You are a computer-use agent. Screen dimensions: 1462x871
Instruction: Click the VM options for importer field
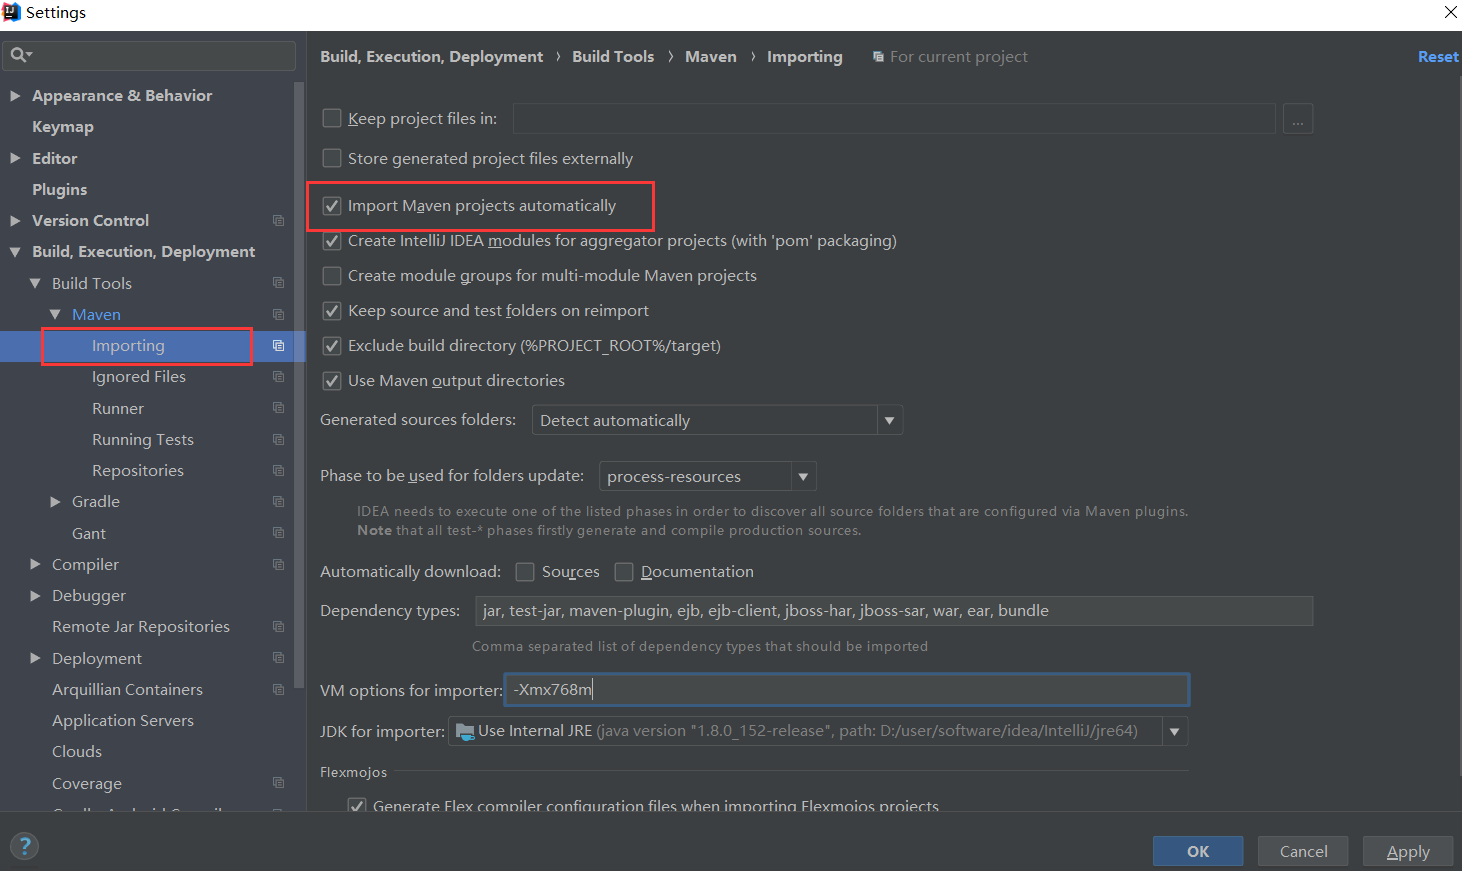[x=847, y=690]
